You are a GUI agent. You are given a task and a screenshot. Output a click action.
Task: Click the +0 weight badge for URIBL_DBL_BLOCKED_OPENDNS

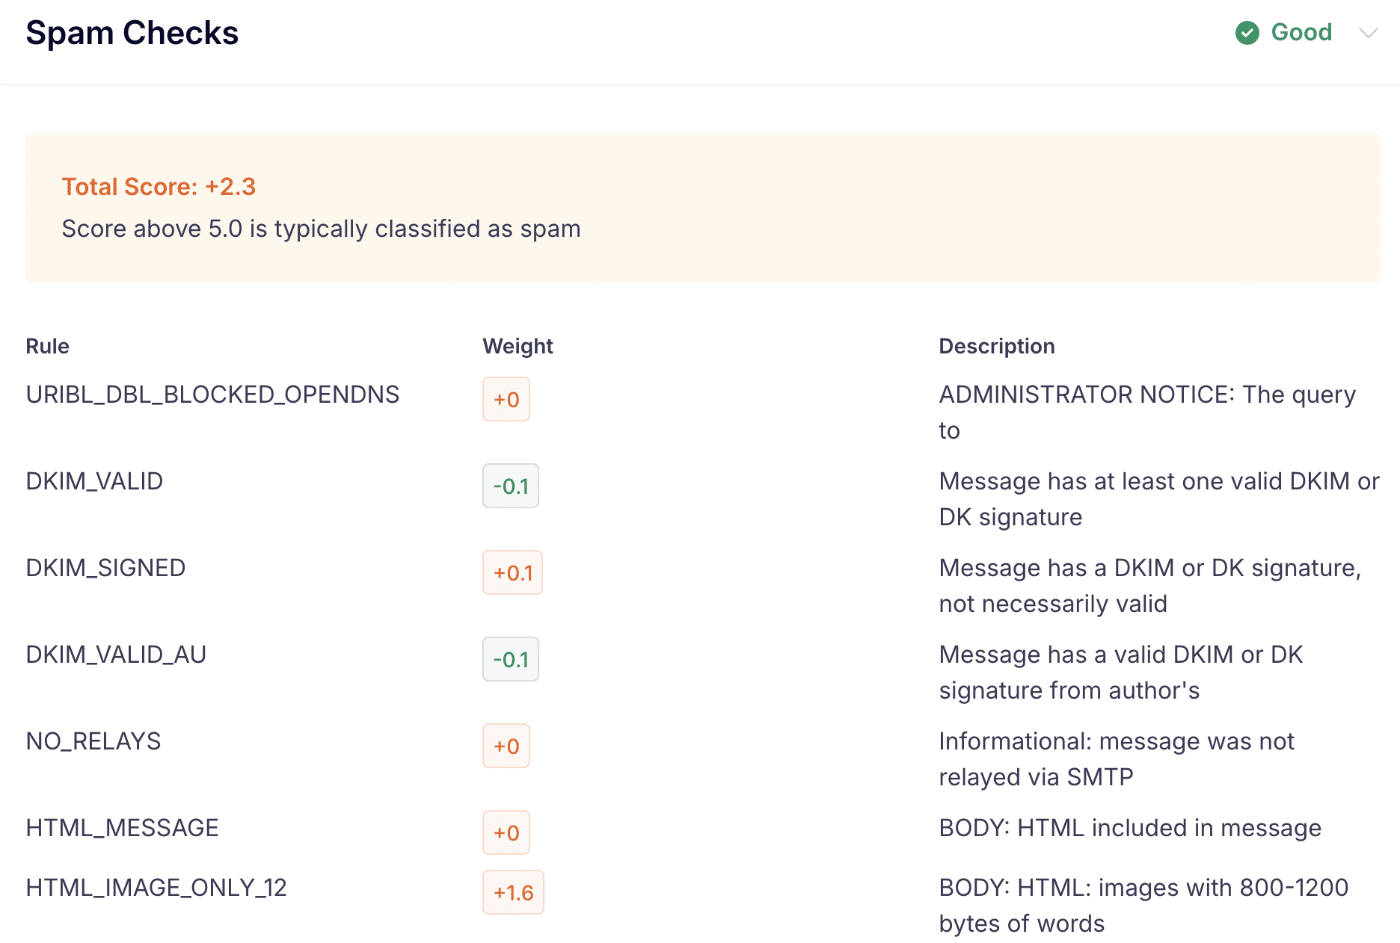(x=506, y=399)
